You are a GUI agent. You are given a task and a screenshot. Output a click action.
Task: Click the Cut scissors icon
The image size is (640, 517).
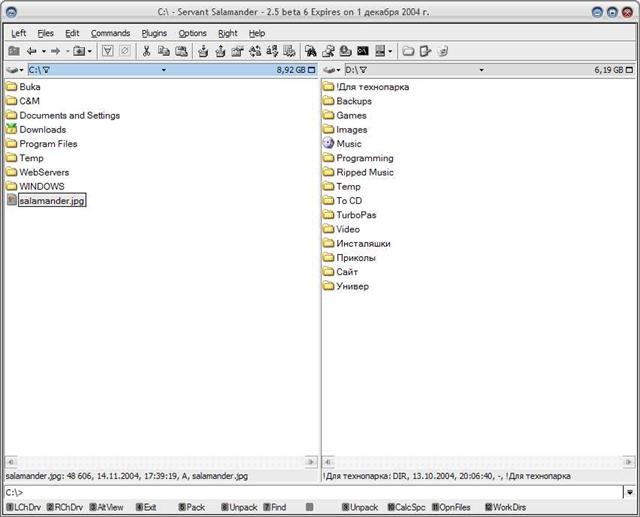[x=146, y=50]
